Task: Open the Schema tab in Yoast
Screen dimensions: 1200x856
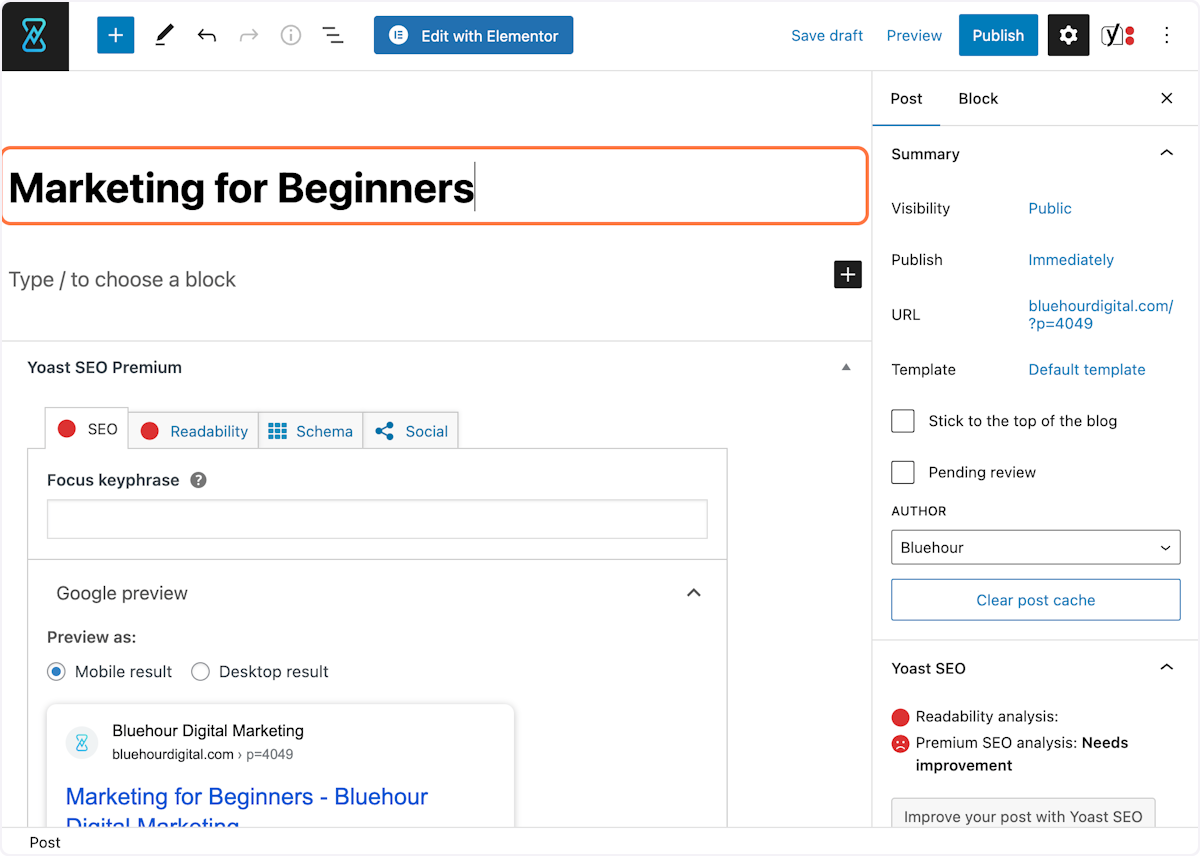Action: click(x=311, y=431)
